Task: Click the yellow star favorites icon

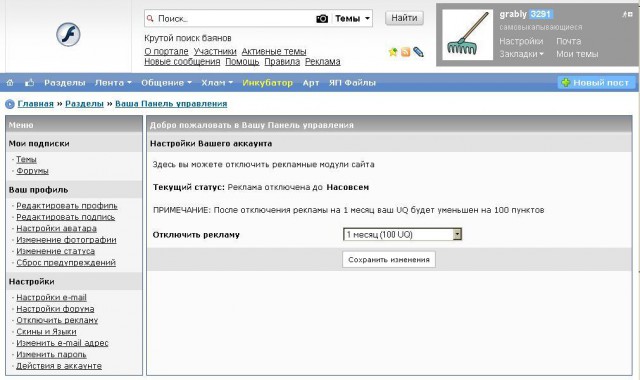Action: 393,52
